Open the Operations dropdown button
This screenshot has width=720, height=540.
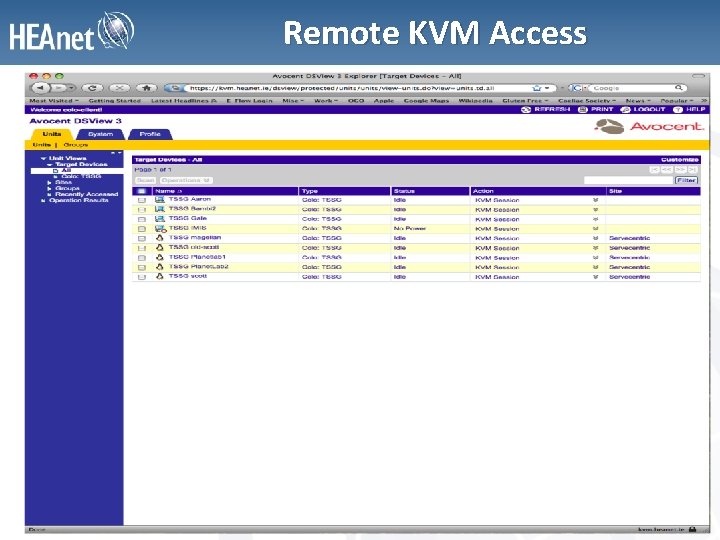[186, 180]
